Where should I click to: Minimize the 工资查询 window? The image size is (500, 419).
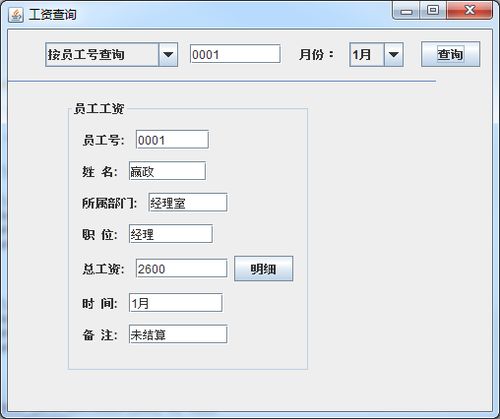[x=406, y=11]
